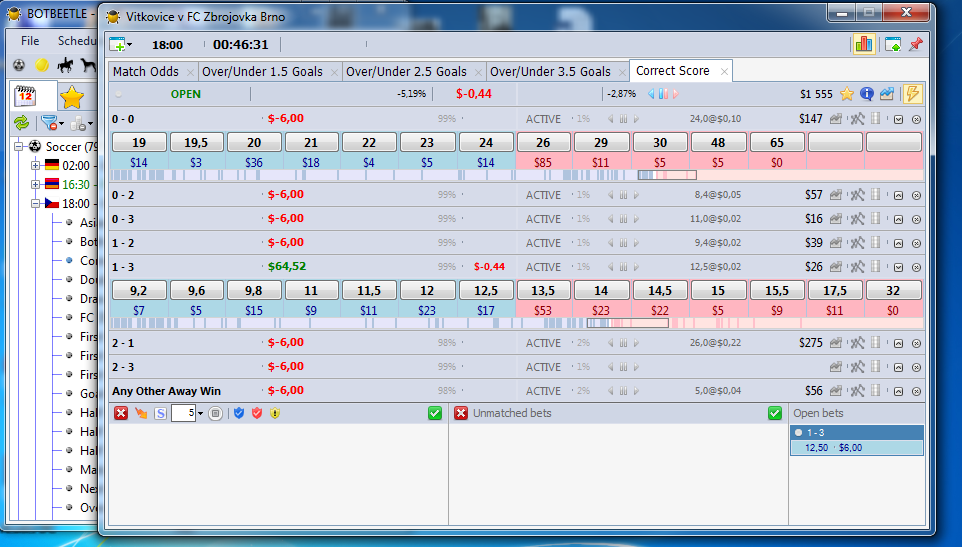Click the tools icon in 0 - 0 row
The height and width of the screenshot is (547, 962).
coord(857,119)
